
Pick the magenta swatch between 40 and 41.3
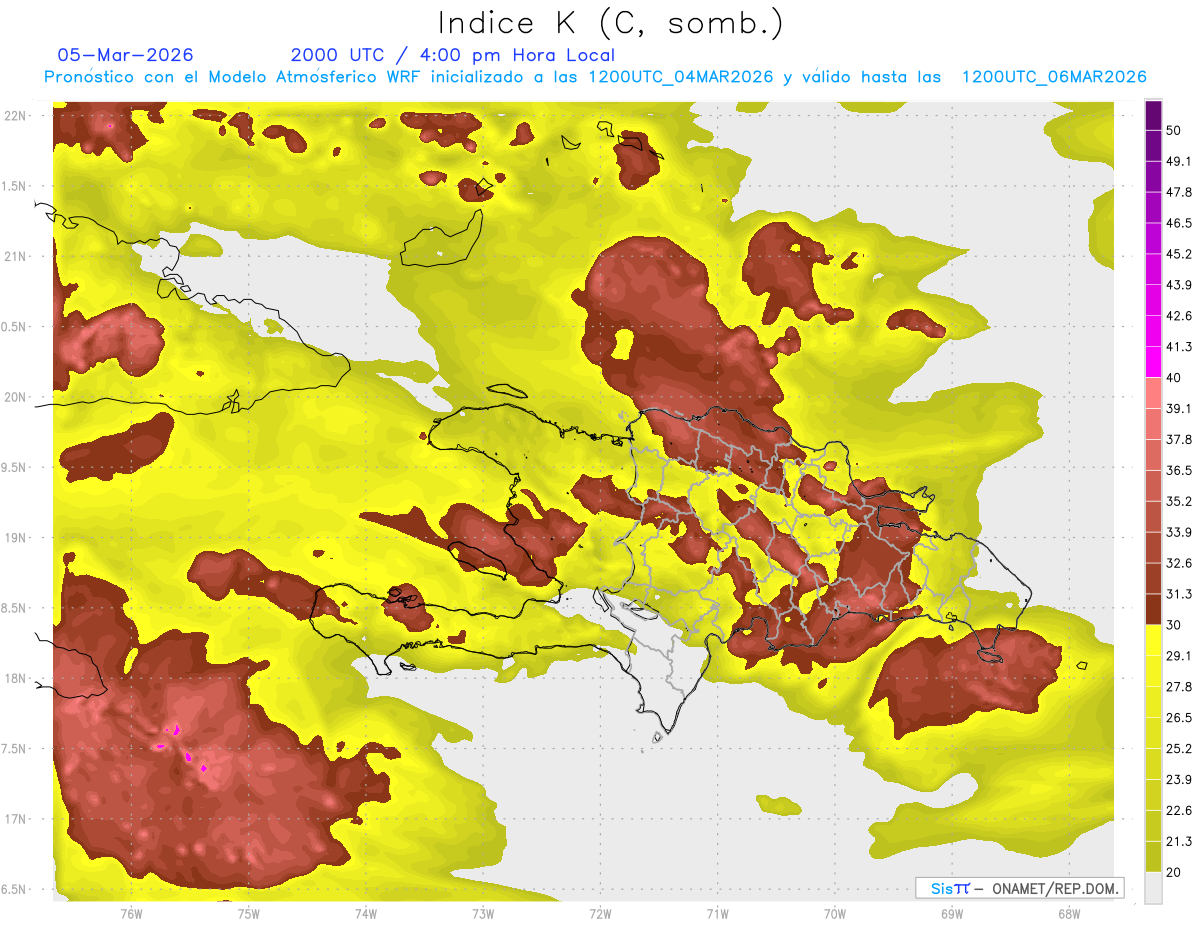pos(1153,362)
